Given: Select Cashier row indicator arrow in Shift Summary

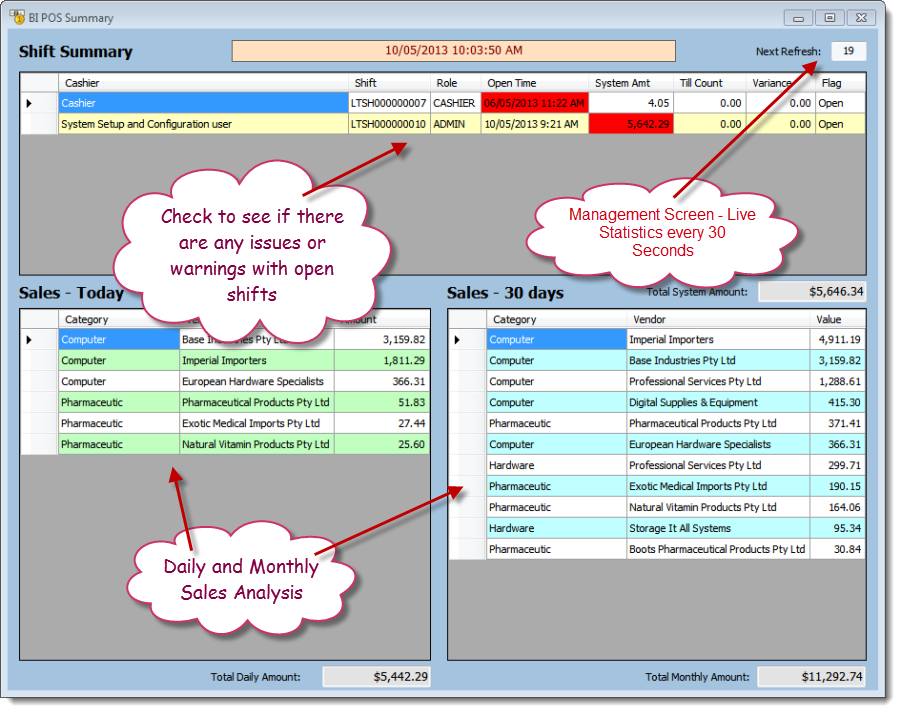Looking at the screenshot, I should click(29, 103).
